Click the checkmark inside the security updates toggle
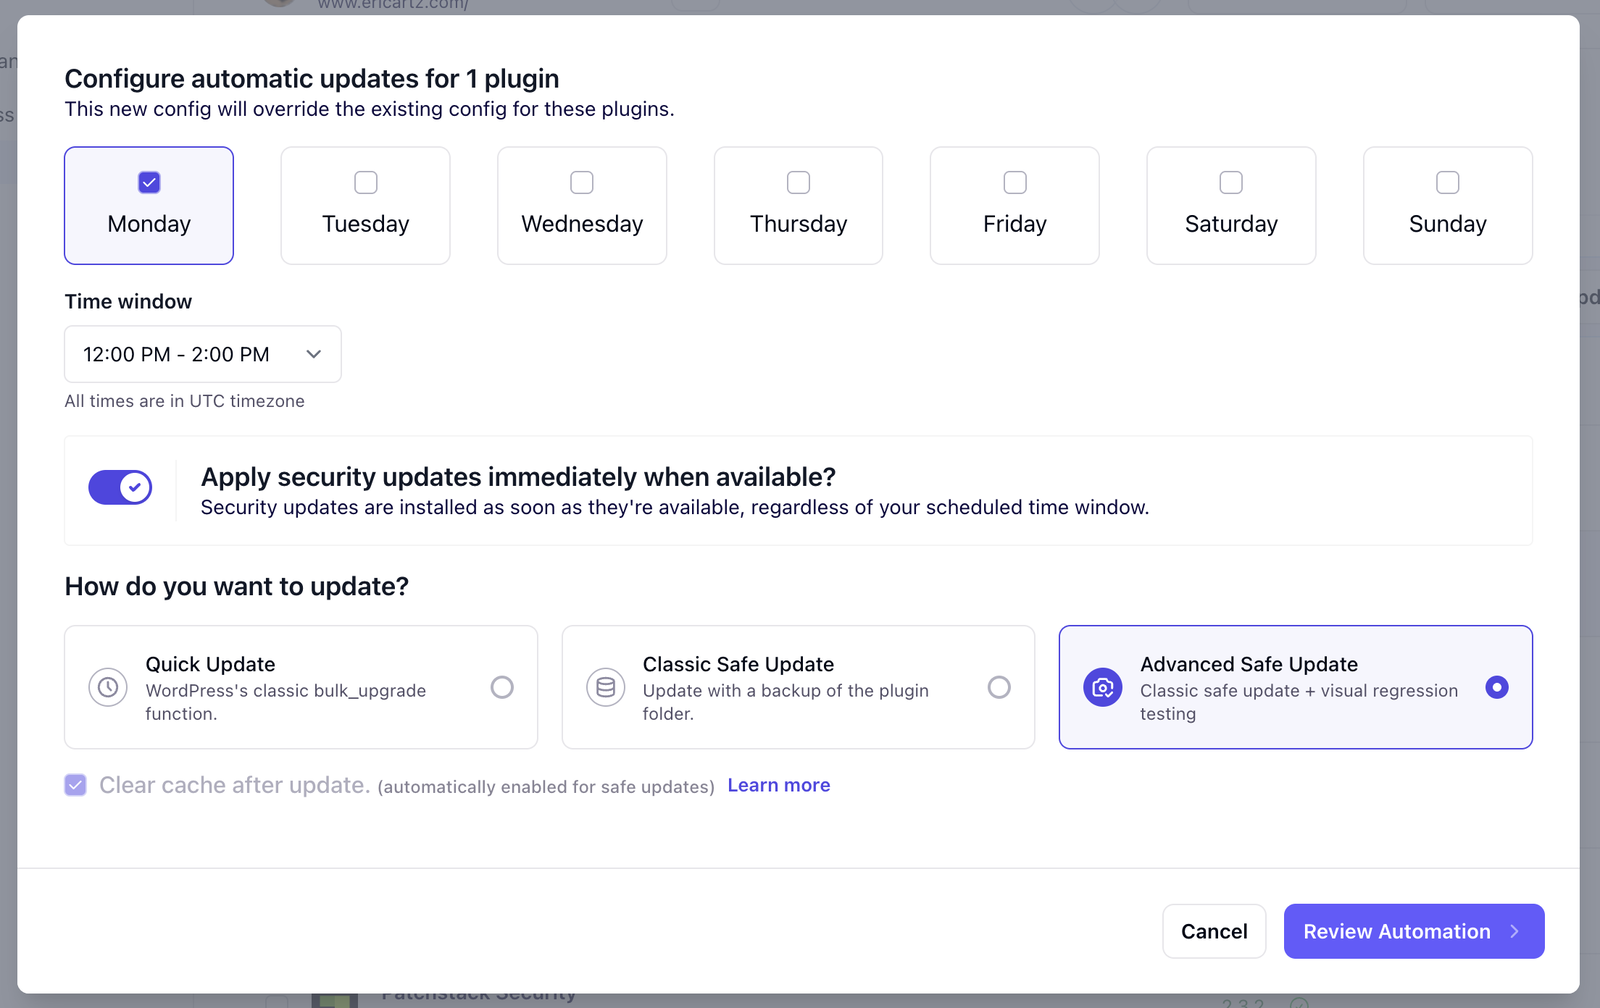 (133, 487)
